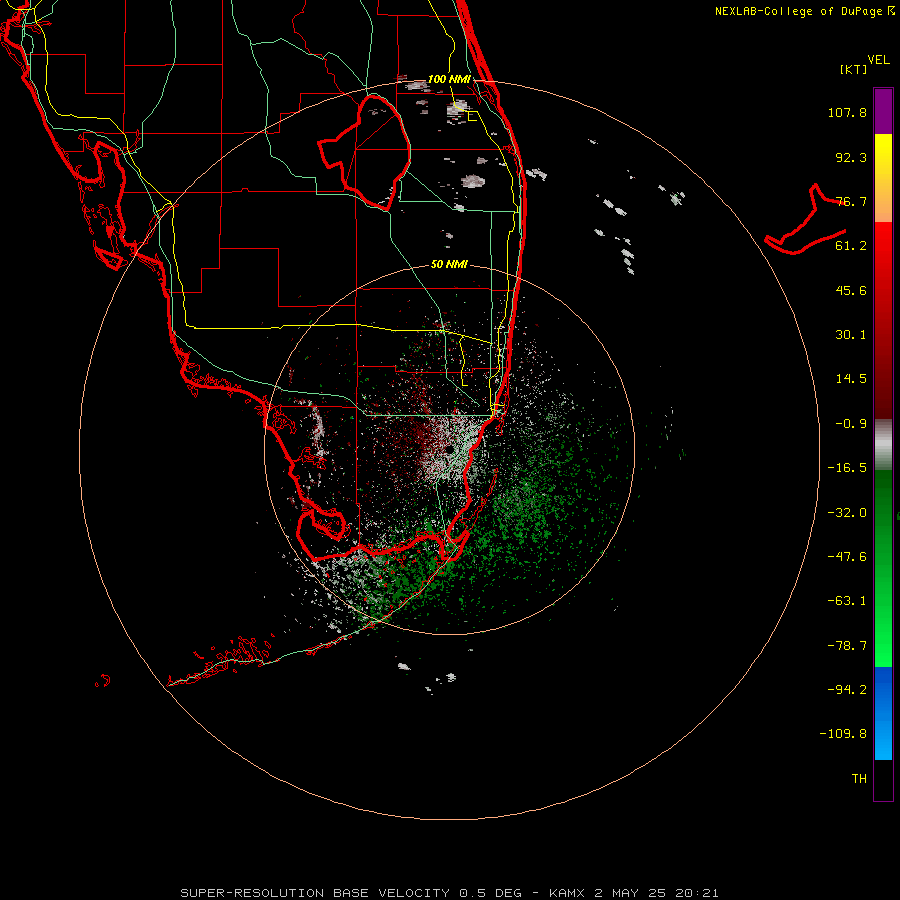Click the Bahamas island outline at right

tap(805, 219)
